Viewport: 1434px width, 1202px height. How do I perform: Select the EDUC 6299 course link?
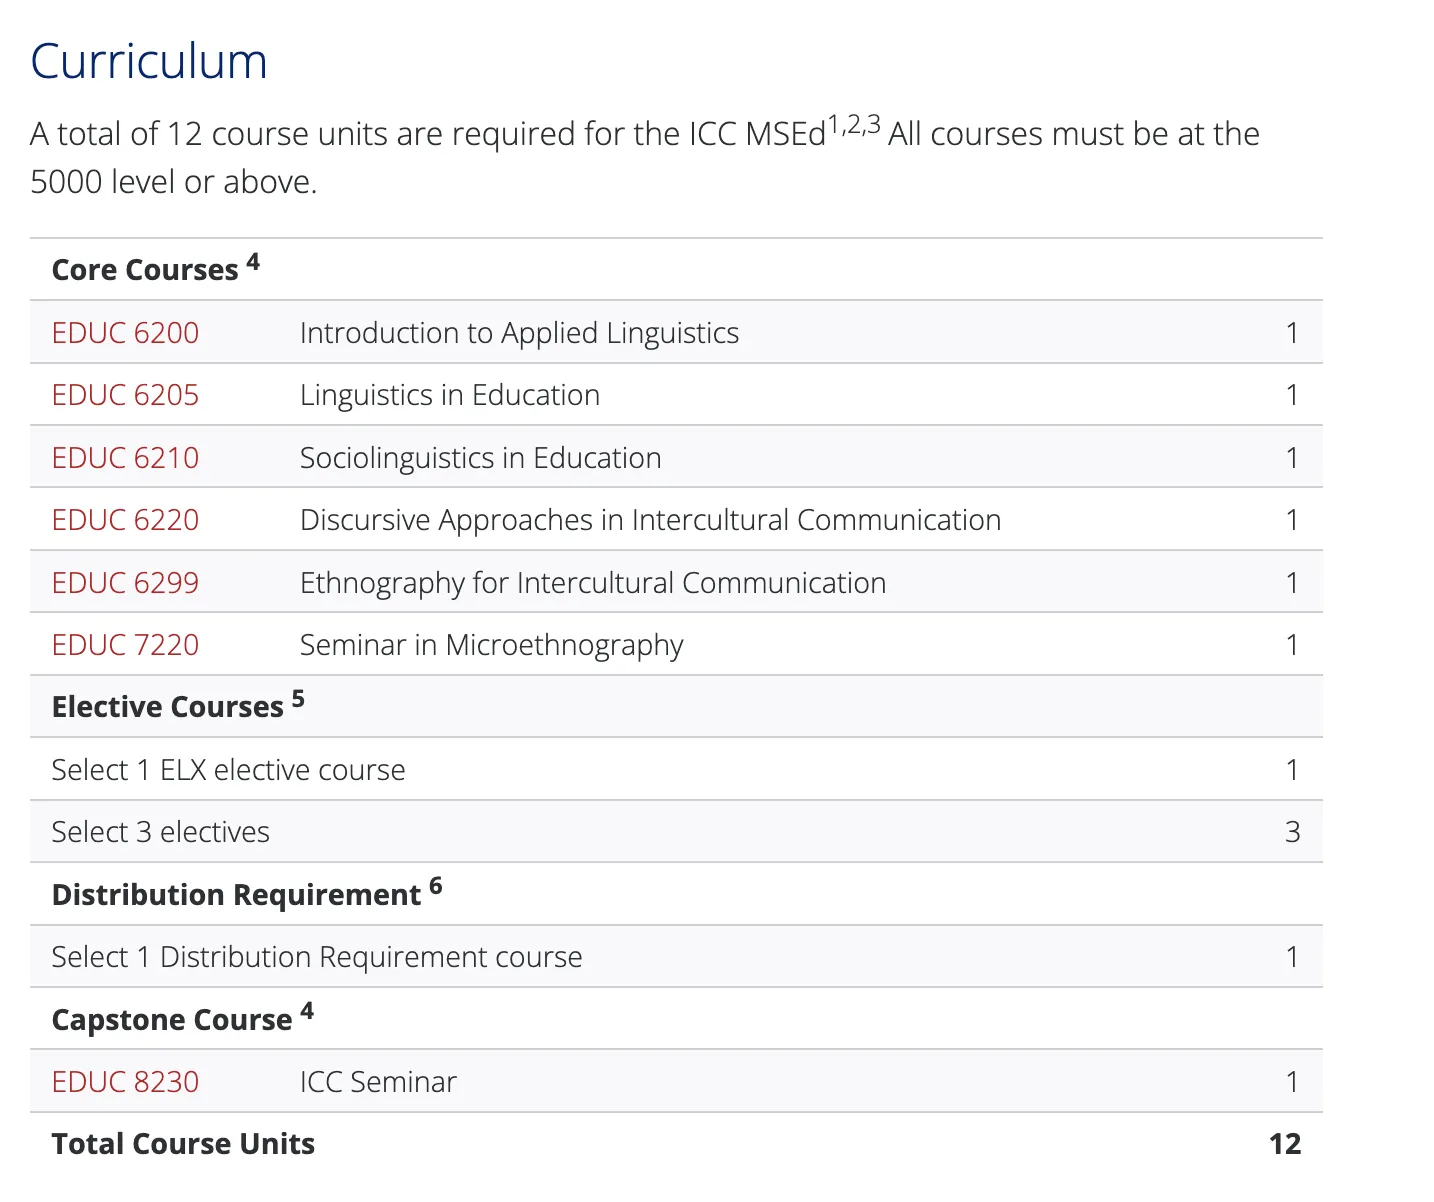(125, 583)
